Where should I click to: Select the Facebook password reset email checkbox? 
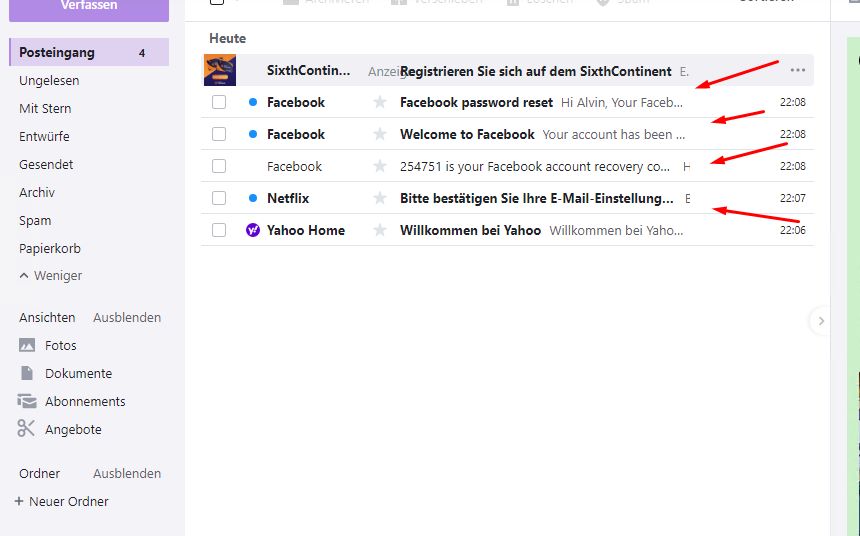(219, 102)
